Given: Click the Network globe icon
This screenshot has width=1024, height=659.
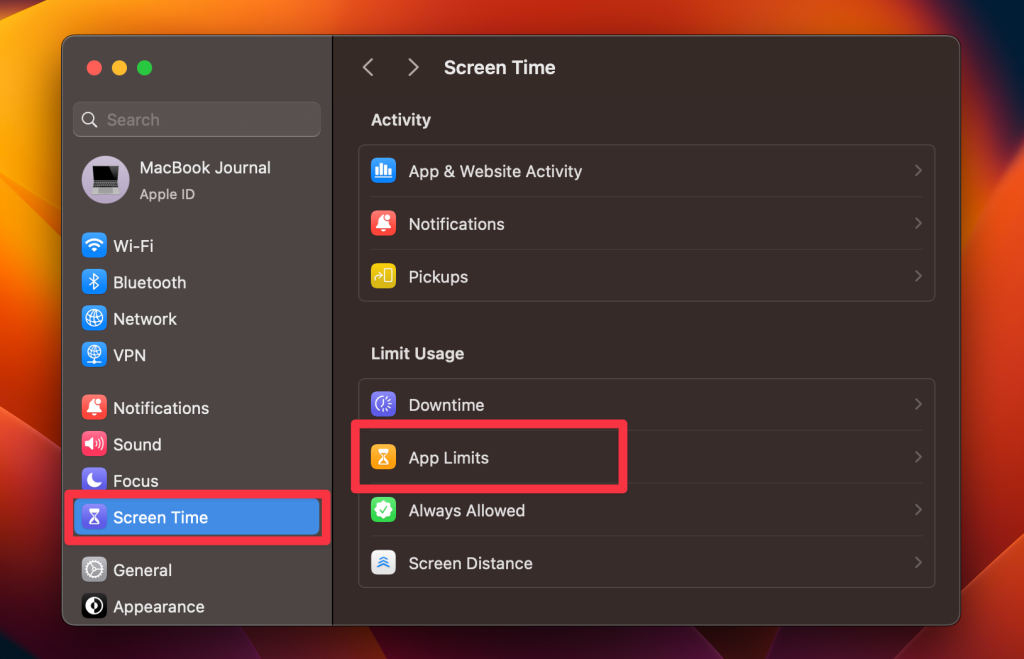Looking at the screenshot, I should click(94, 319).
